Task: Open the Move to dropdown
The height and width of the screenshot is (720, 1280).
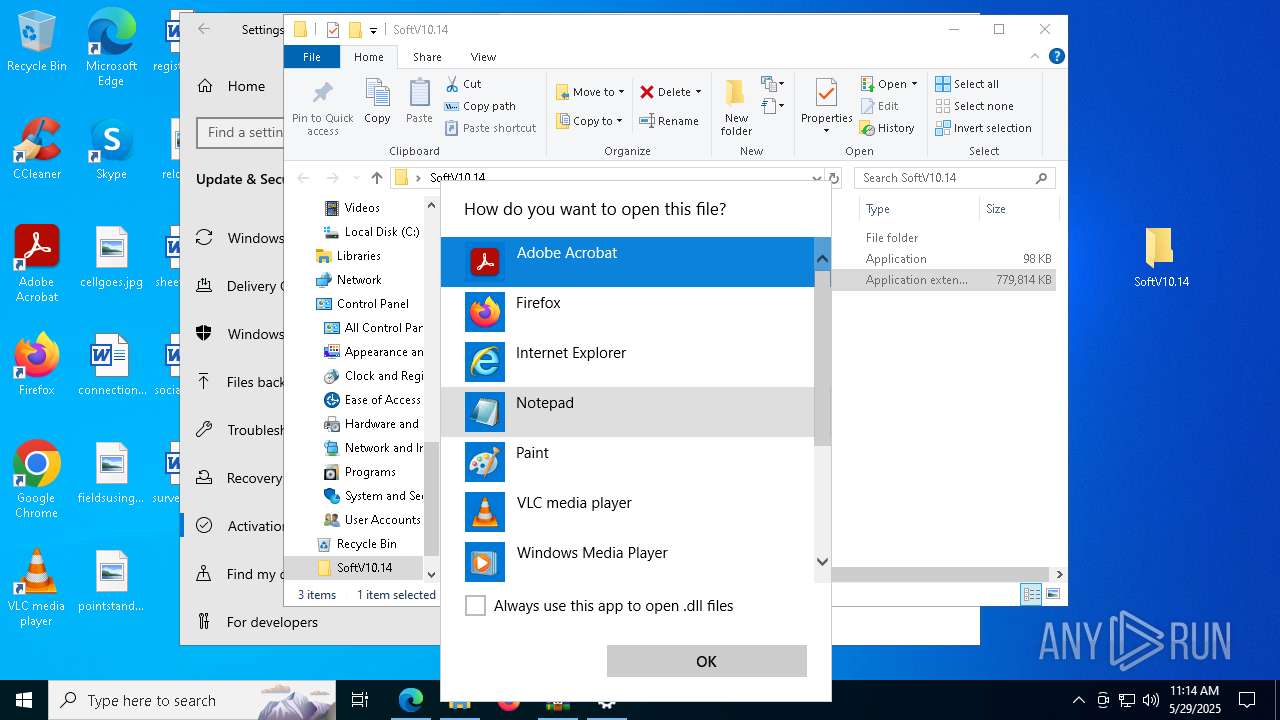Action: click(x=590, y=92)
